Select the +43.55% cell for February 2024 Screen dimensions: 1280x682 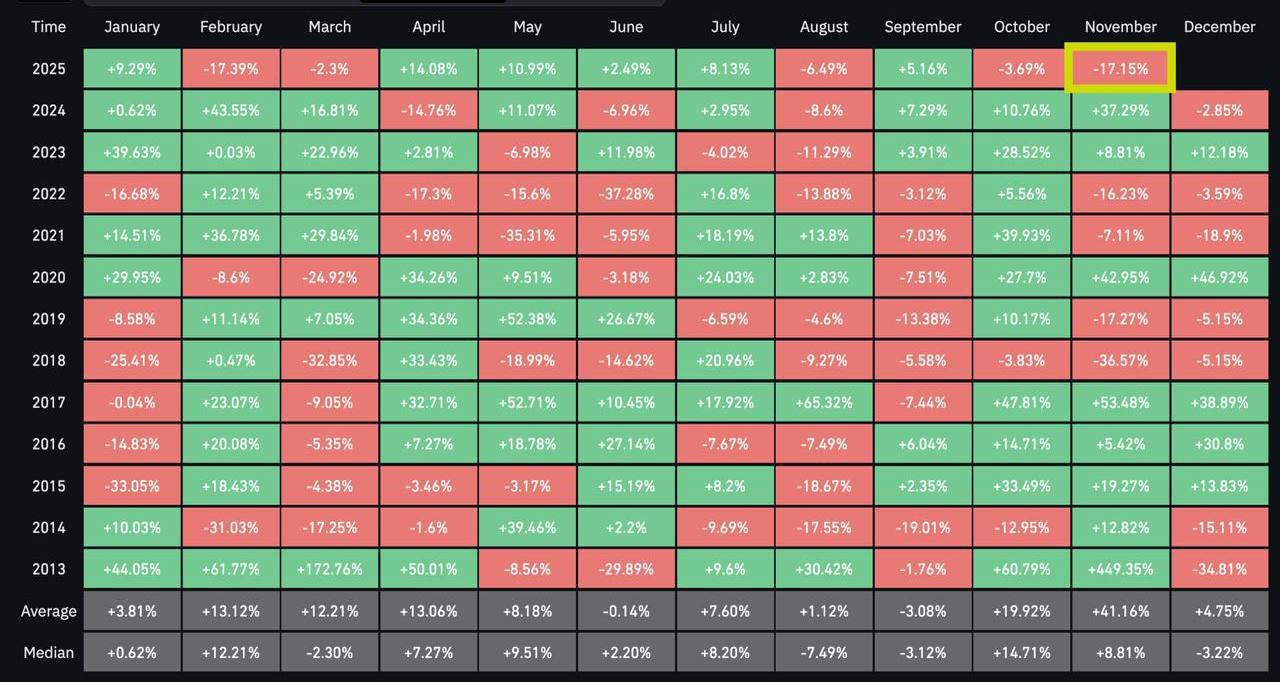[x=230, y=111]
